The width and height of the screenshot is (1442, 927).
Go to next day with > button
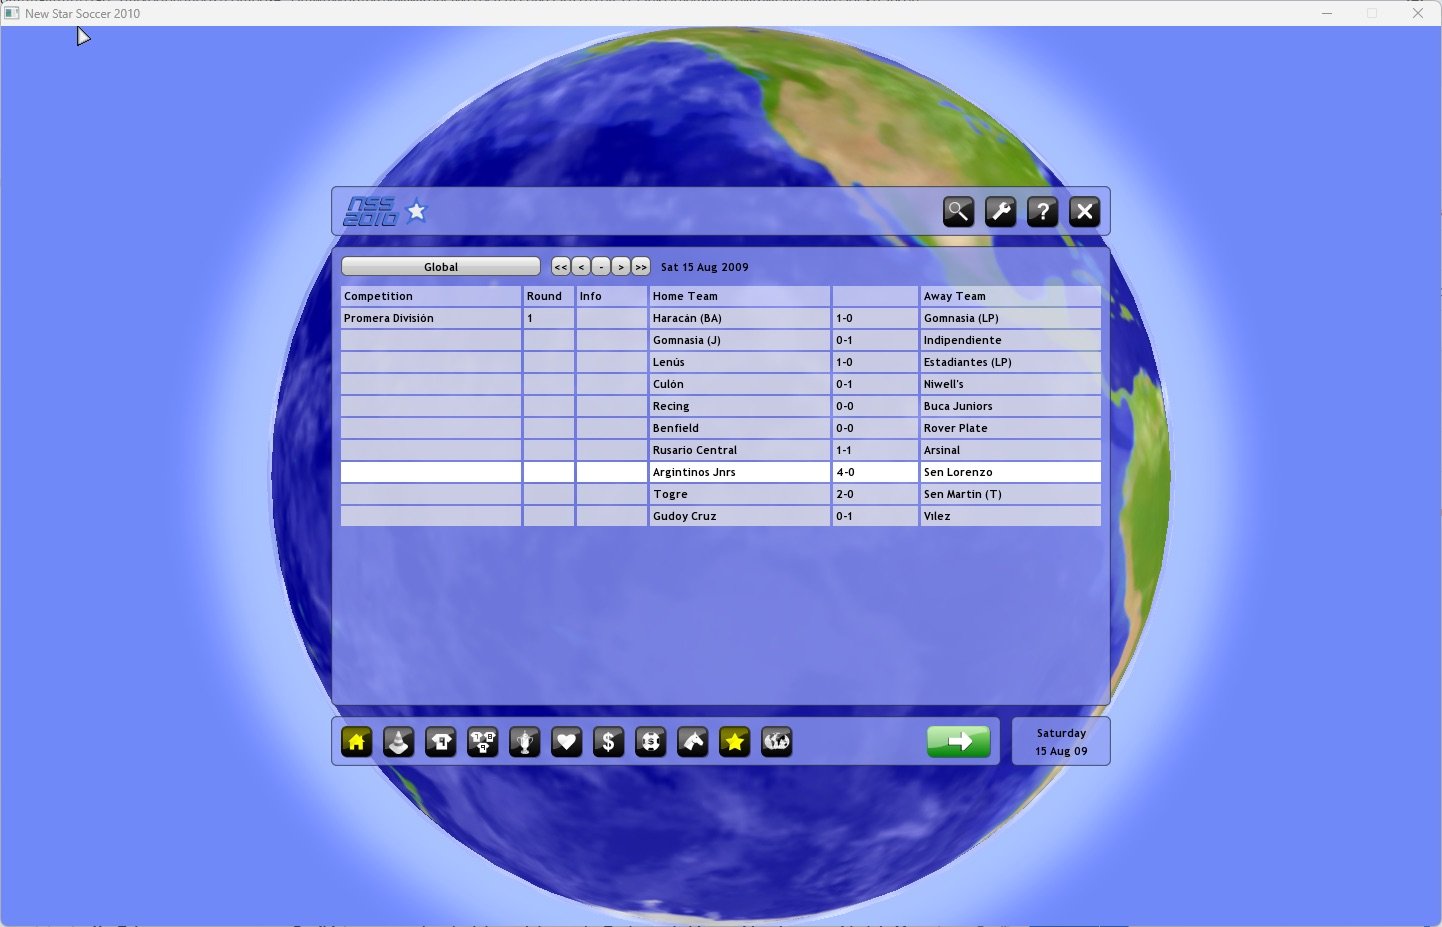click(621, 267)
